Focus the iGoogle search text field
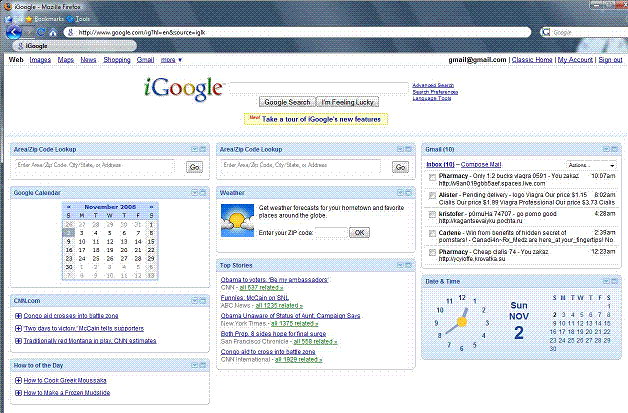 click(x=319, y=88)
